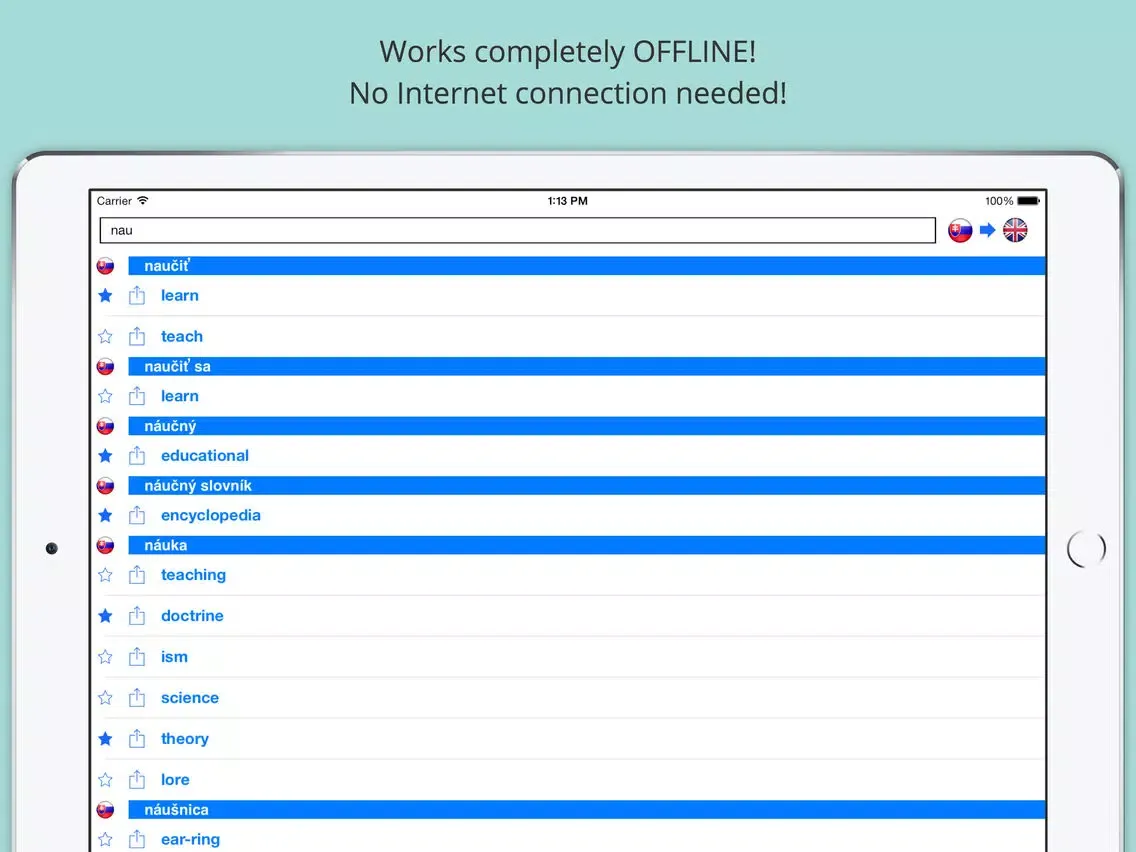Tap Slovak flag beside 'náučný' entry
Image resolution: width=1136 pixels, height=852 pixels.
[106, 426]
